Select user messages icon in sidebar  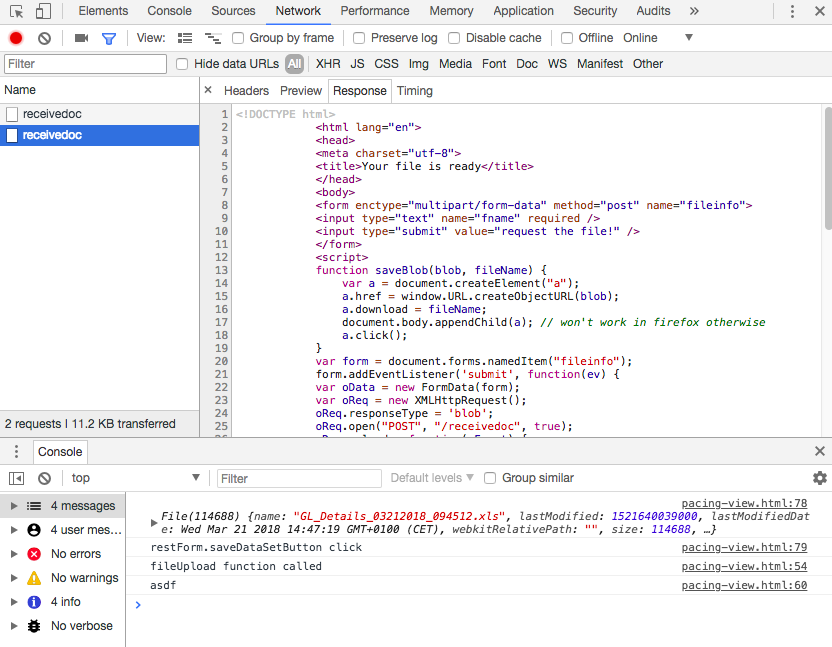coord(34,530)
